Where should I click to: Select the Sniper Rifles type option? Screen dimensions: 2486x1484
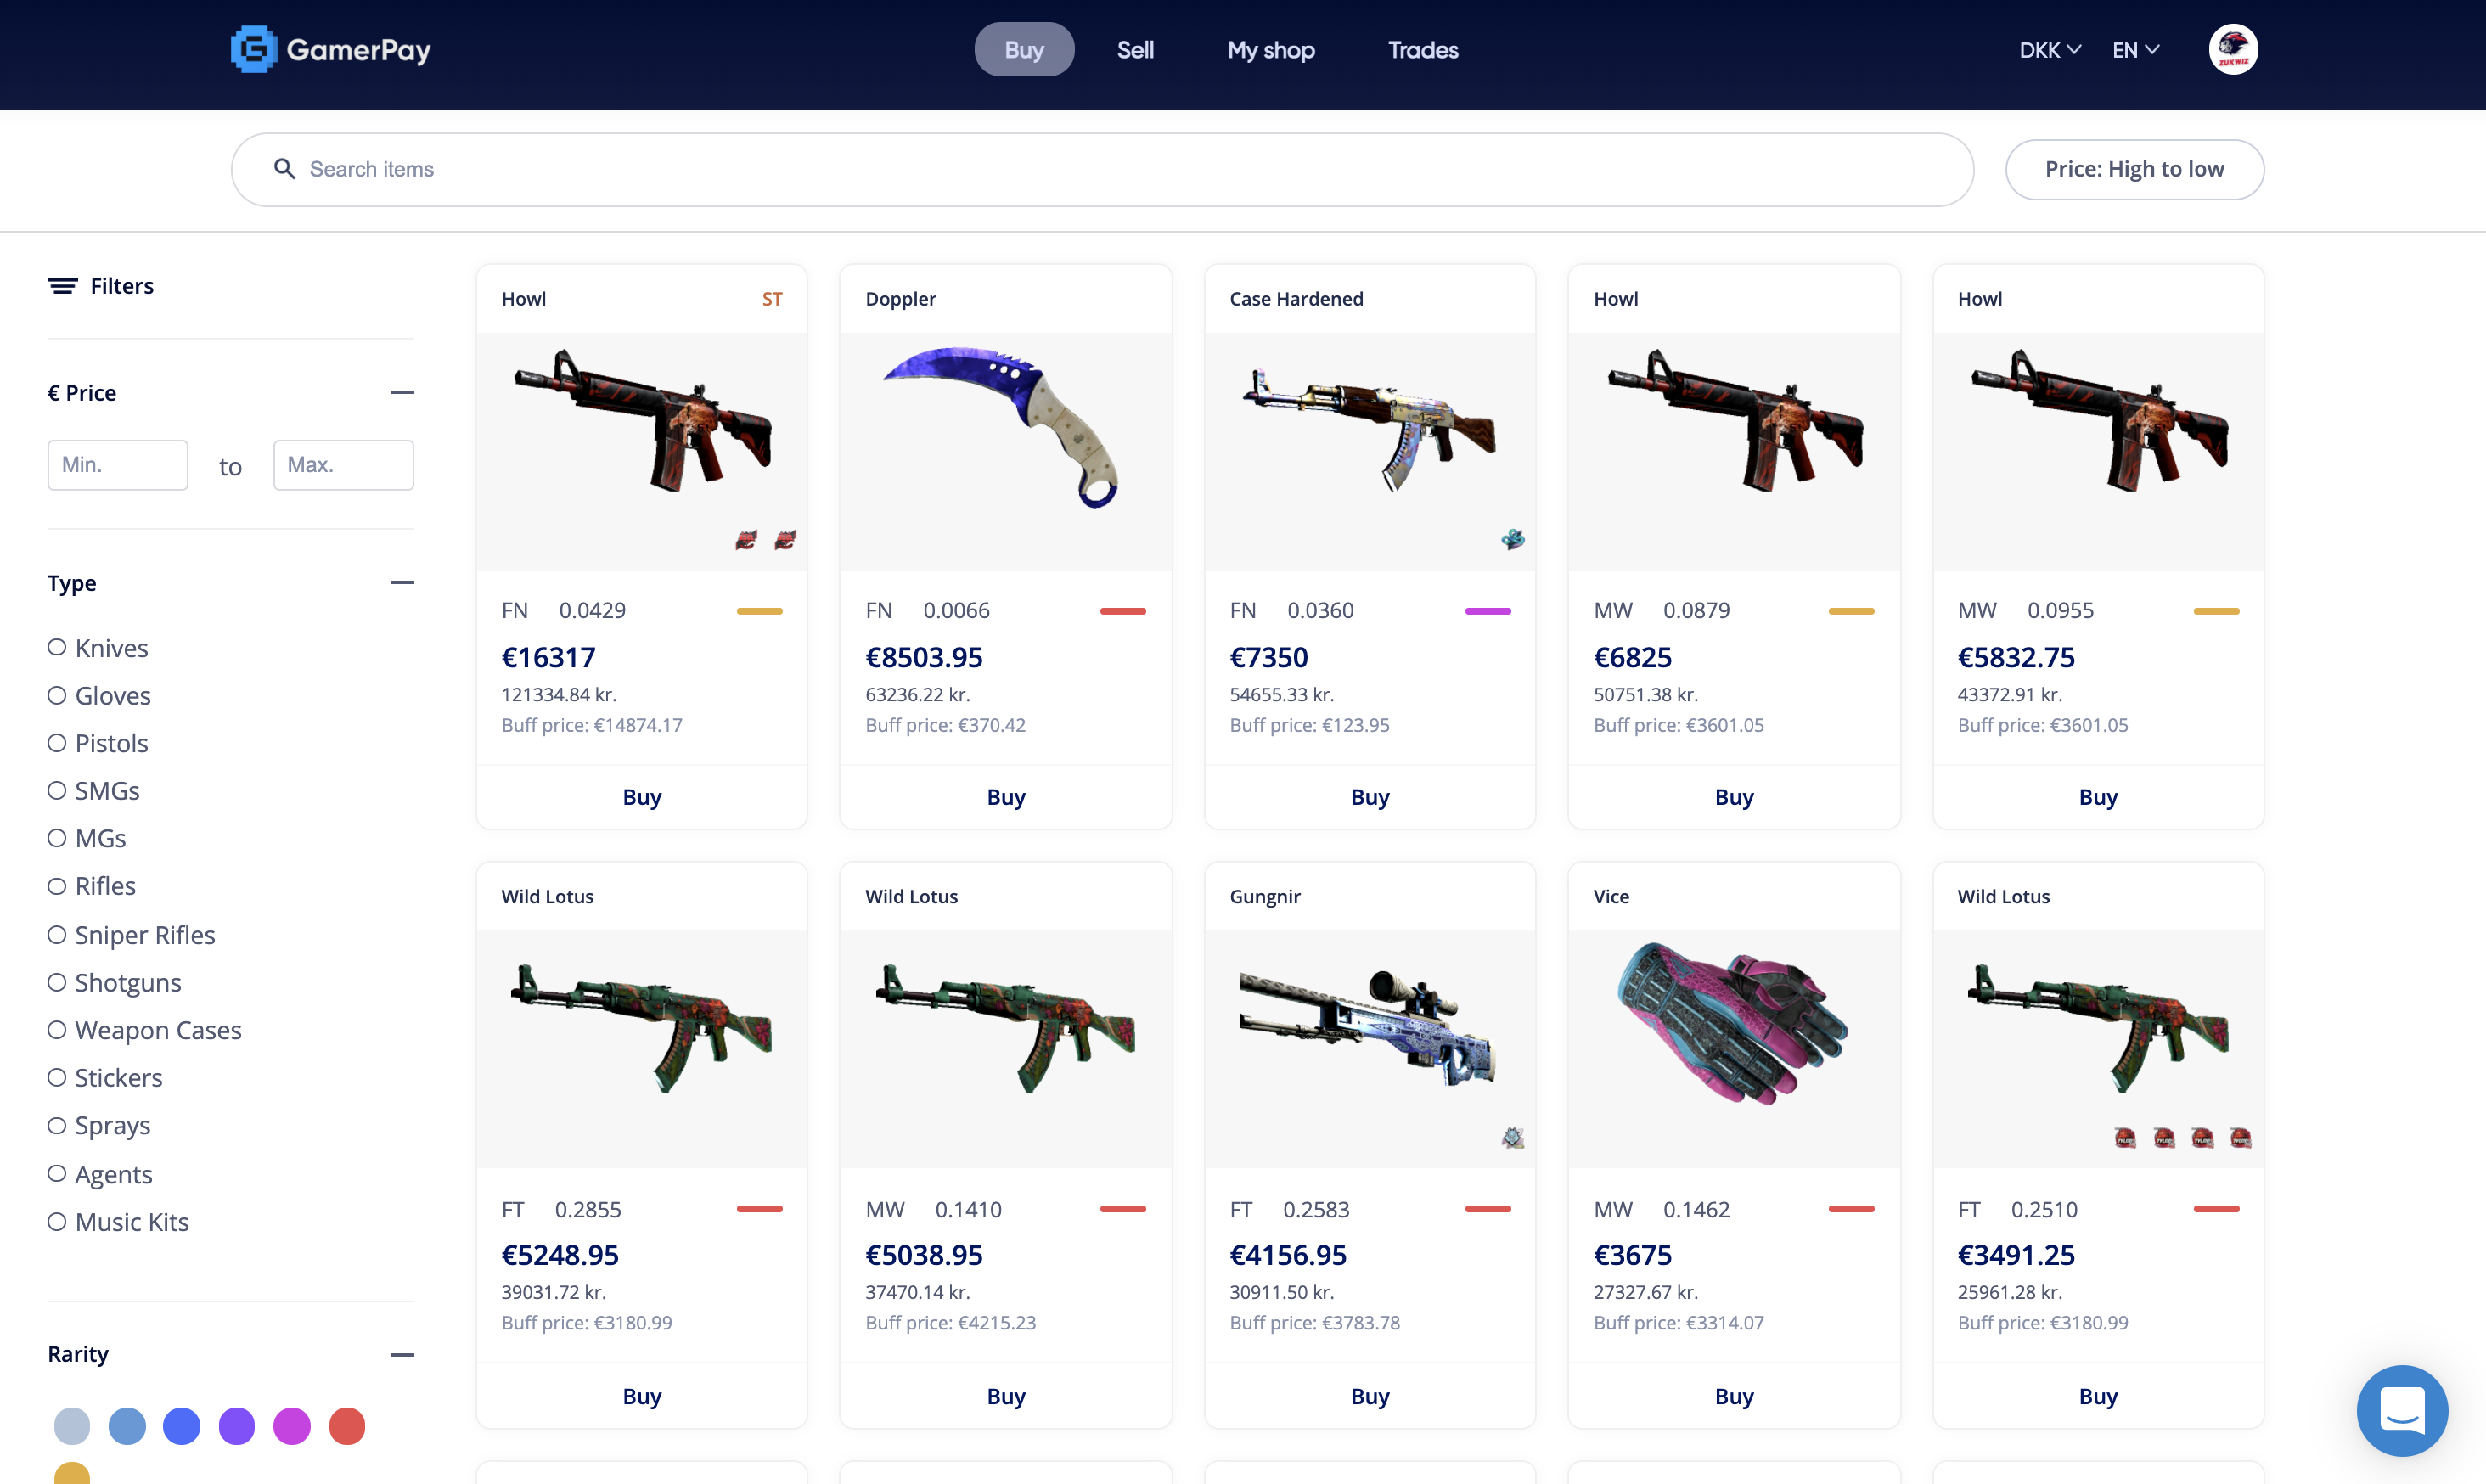coord(131,934)
